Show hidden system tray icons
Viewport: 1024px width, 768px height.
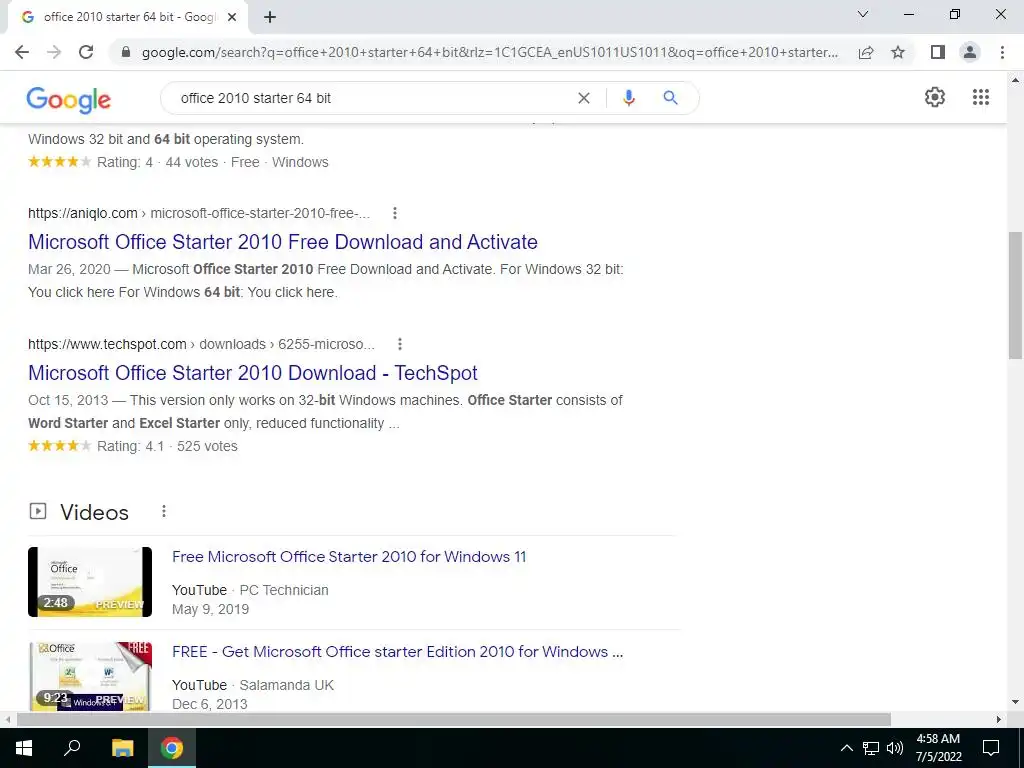[846, 748]
